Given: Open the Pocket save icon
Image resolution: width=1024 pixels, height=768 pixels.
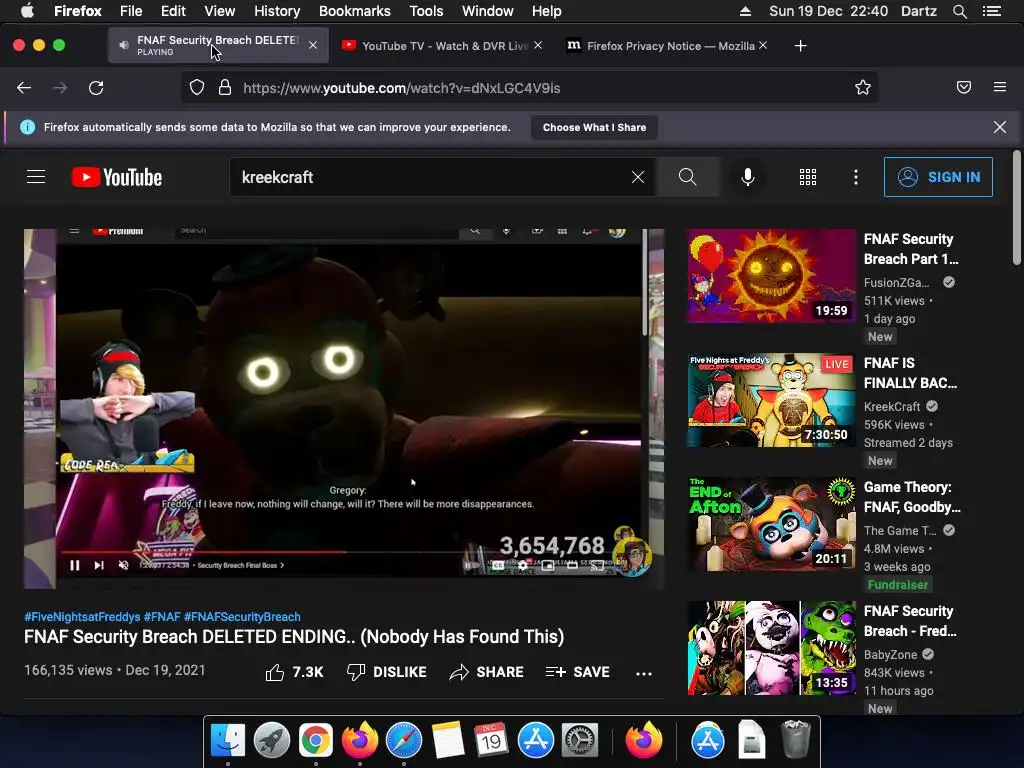Looking at the screenshot, I should pyautogui.click(x=963, y=88).
